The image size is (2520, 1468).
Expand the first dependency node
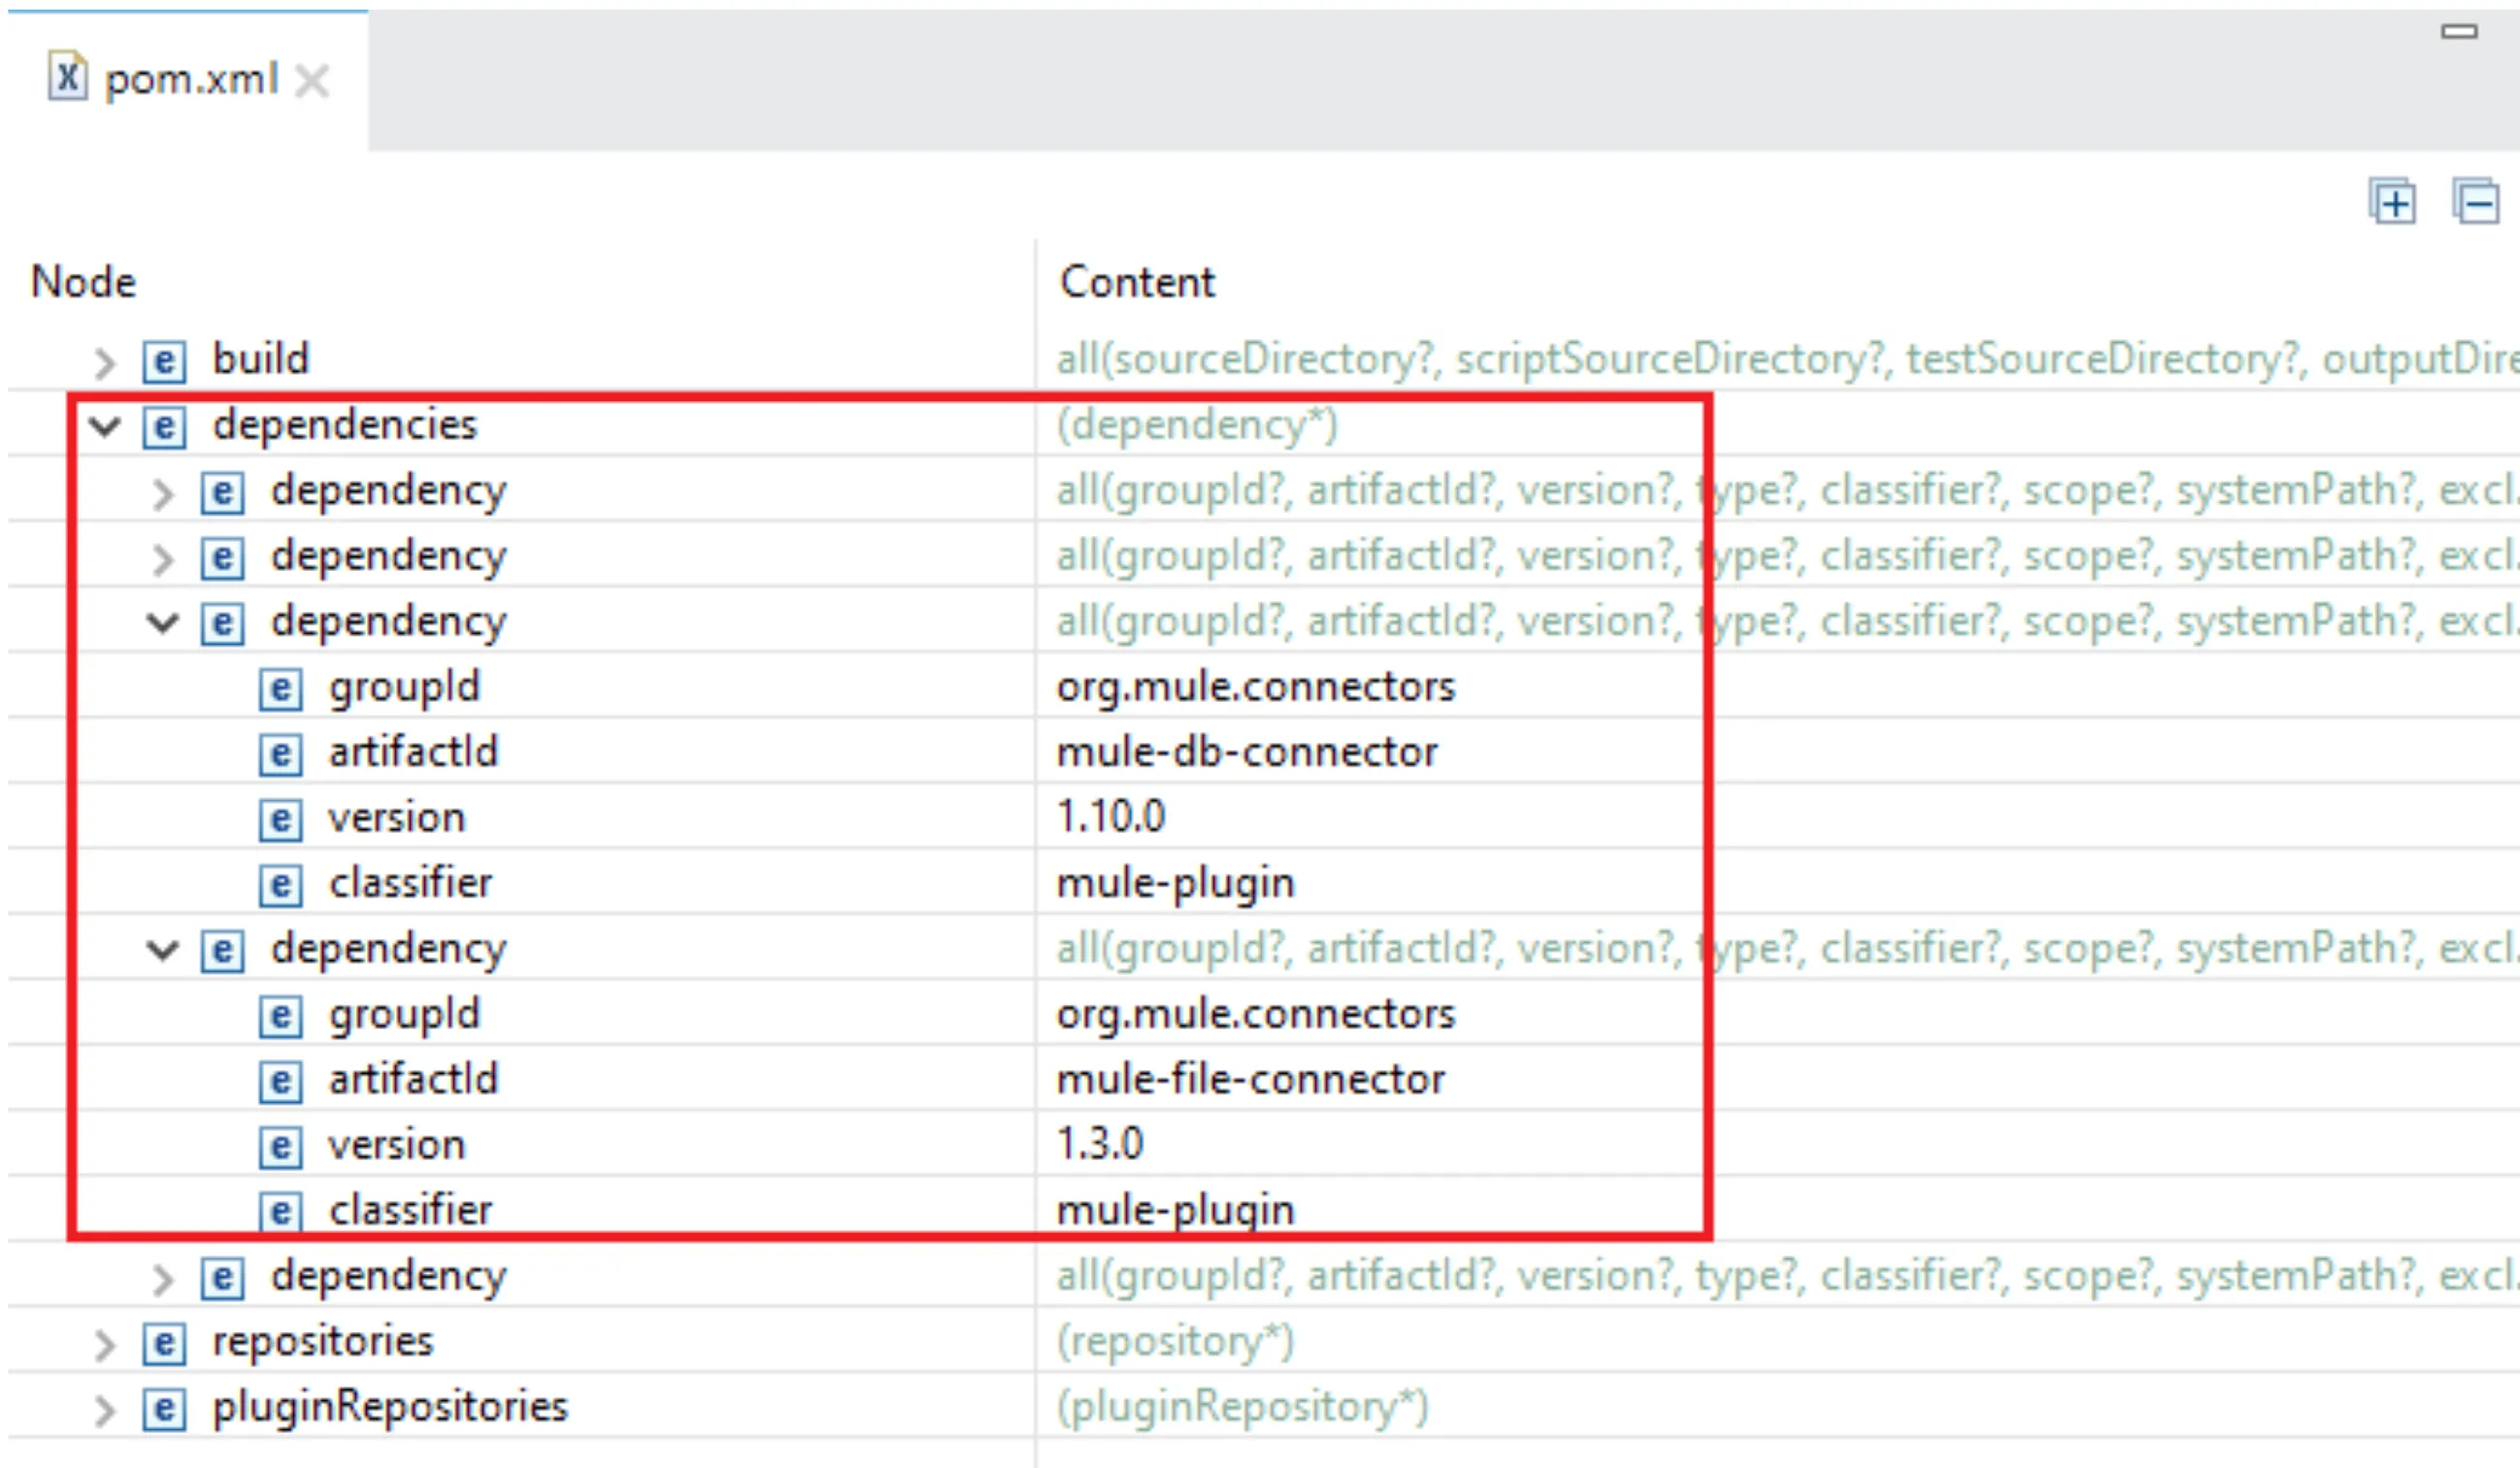coord(162,493)
